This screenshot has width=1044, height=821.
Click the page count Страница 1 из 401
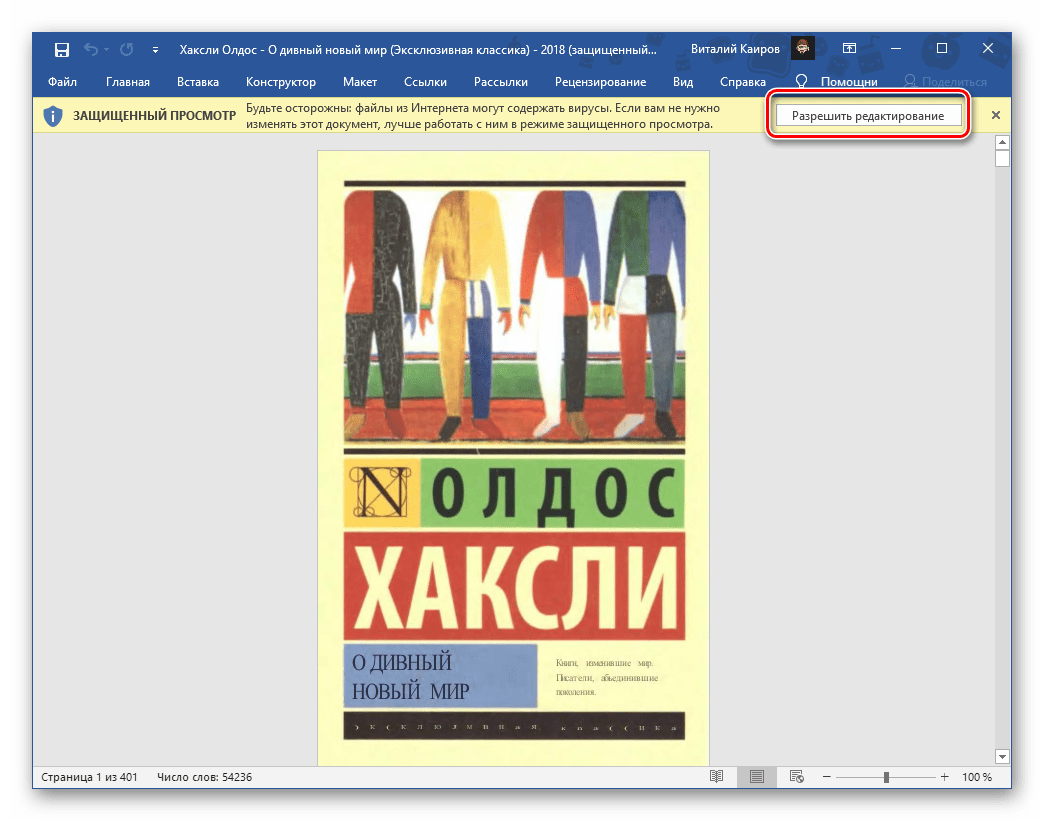89,777
